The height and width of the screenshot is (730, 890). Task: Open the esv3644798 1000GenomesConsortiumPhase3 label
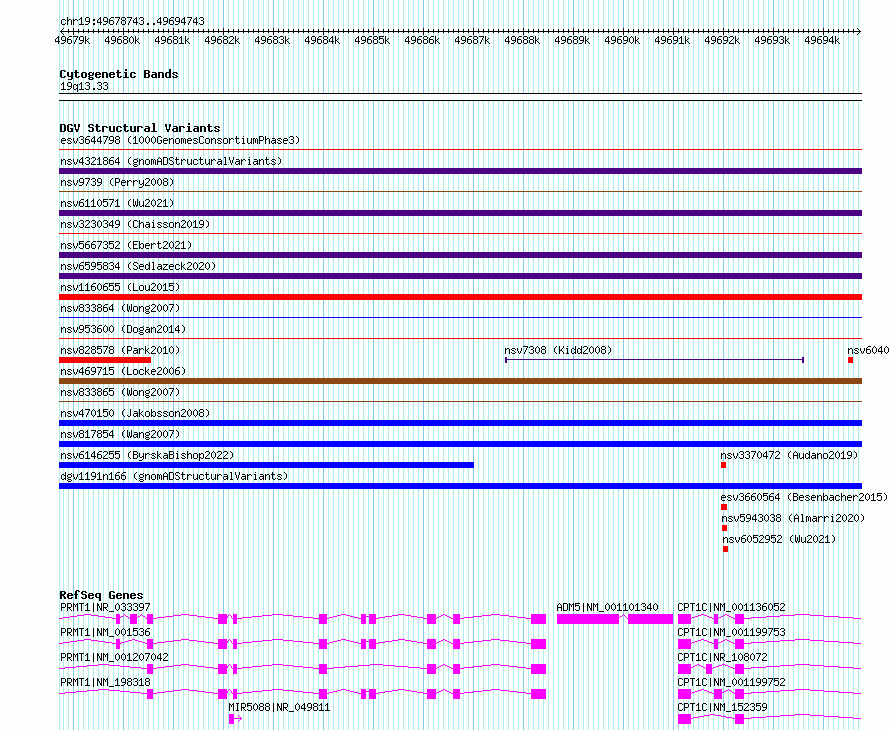(180, 140)
